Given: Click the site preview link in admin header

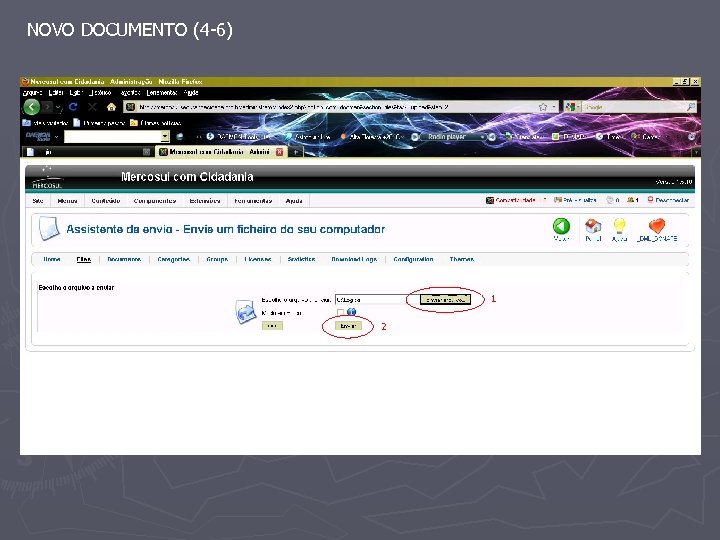Looking at the screenshot, I should tap(575, 200).
